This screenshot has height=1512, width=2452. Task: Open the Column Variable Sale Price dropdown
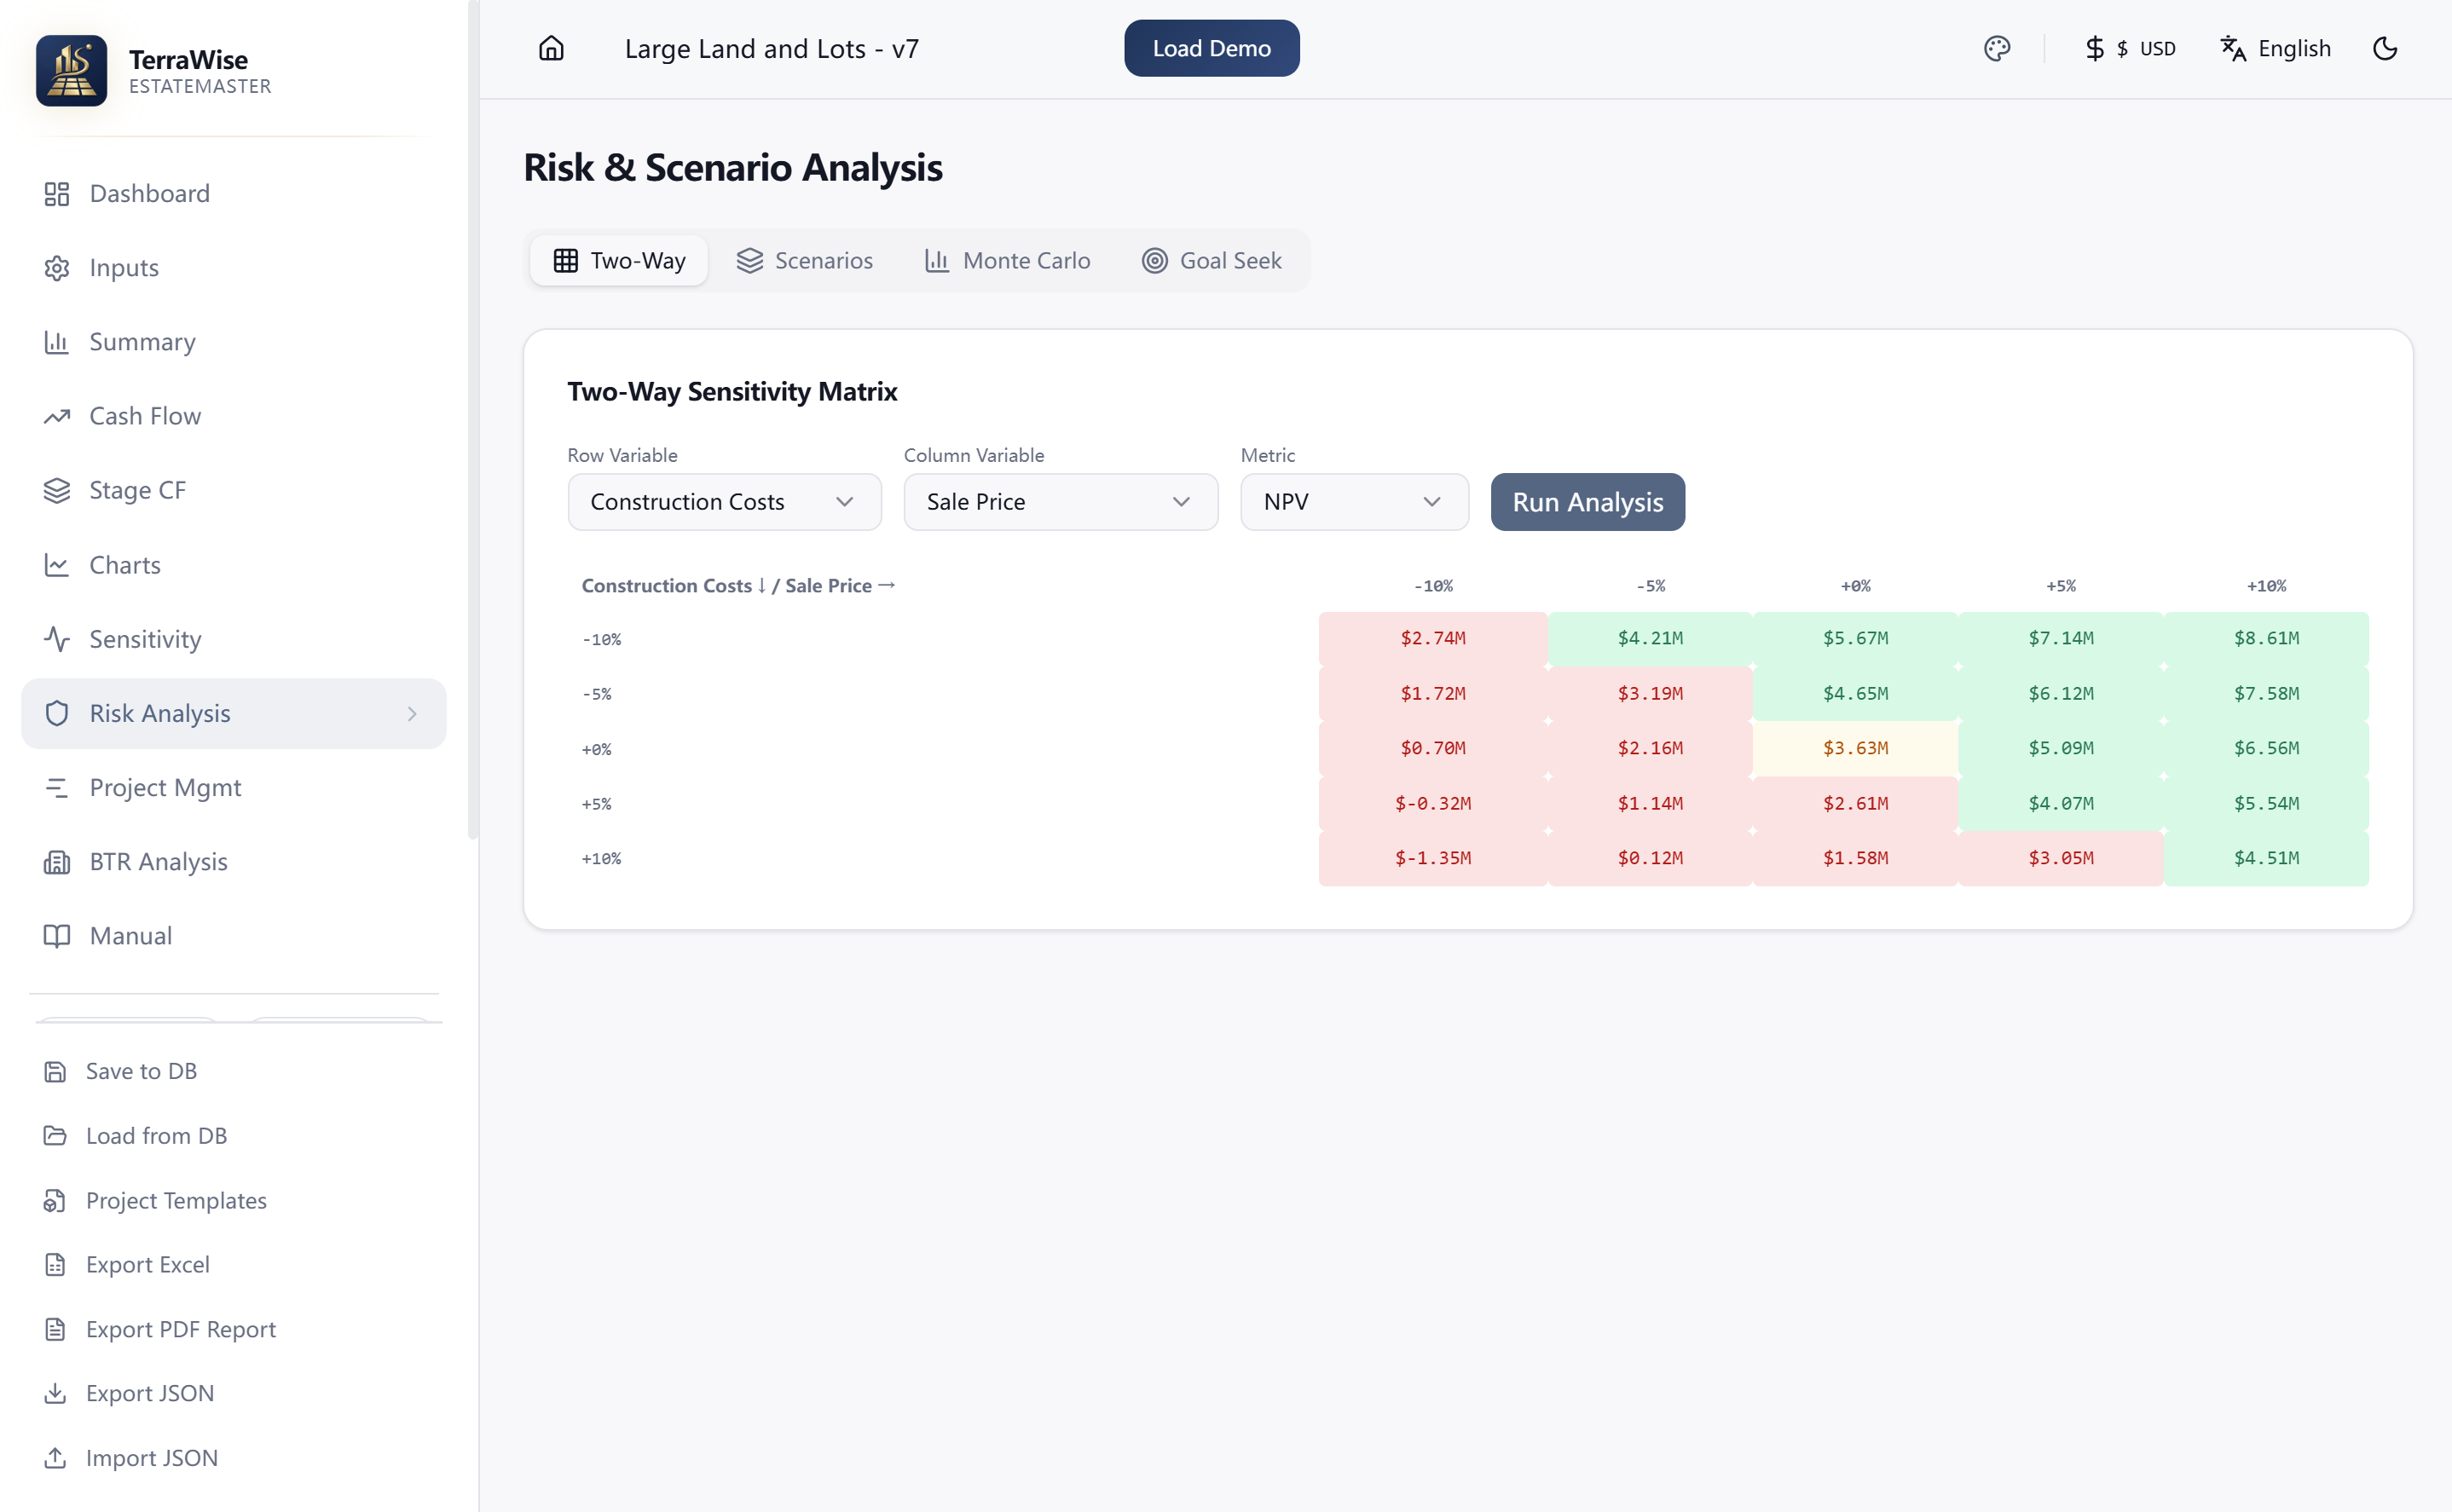coord(1059,502)
